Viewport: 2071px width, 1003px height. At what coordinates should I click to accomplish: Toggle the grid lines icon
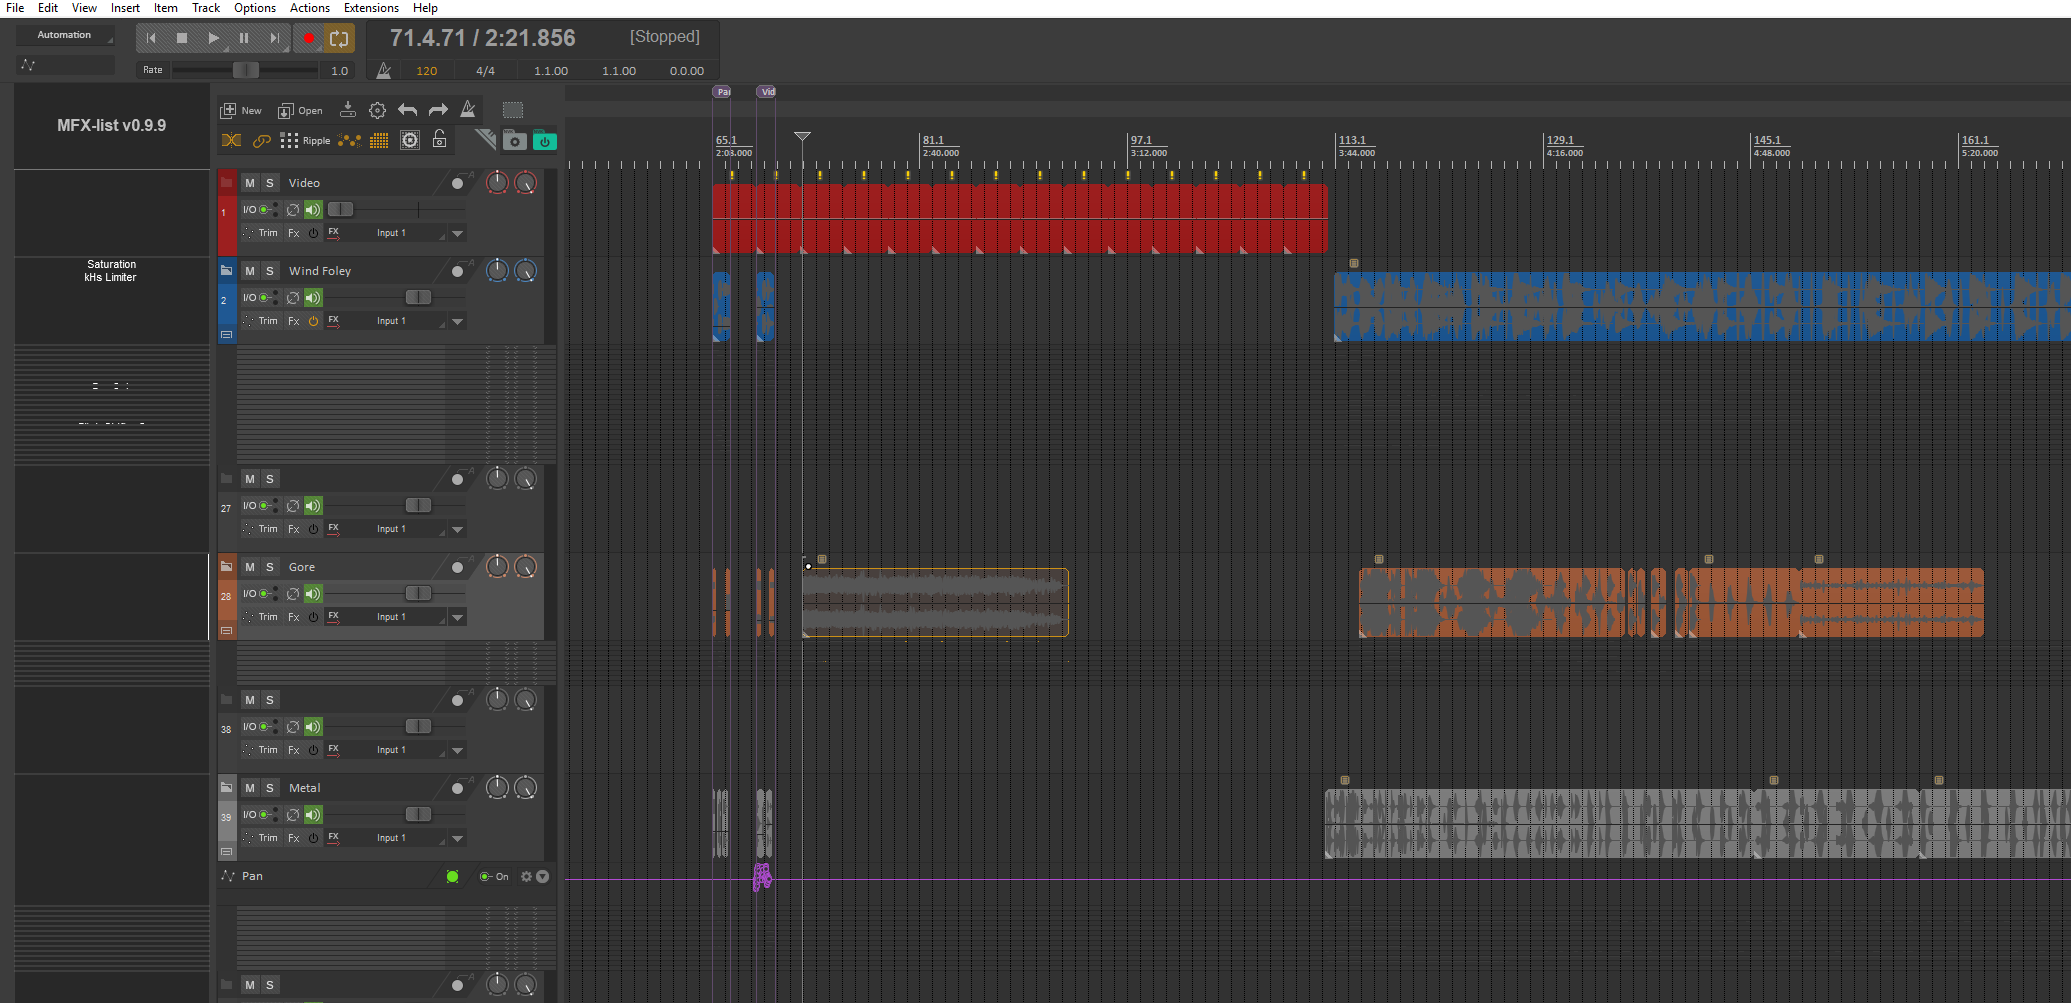[x=379, y=141]
